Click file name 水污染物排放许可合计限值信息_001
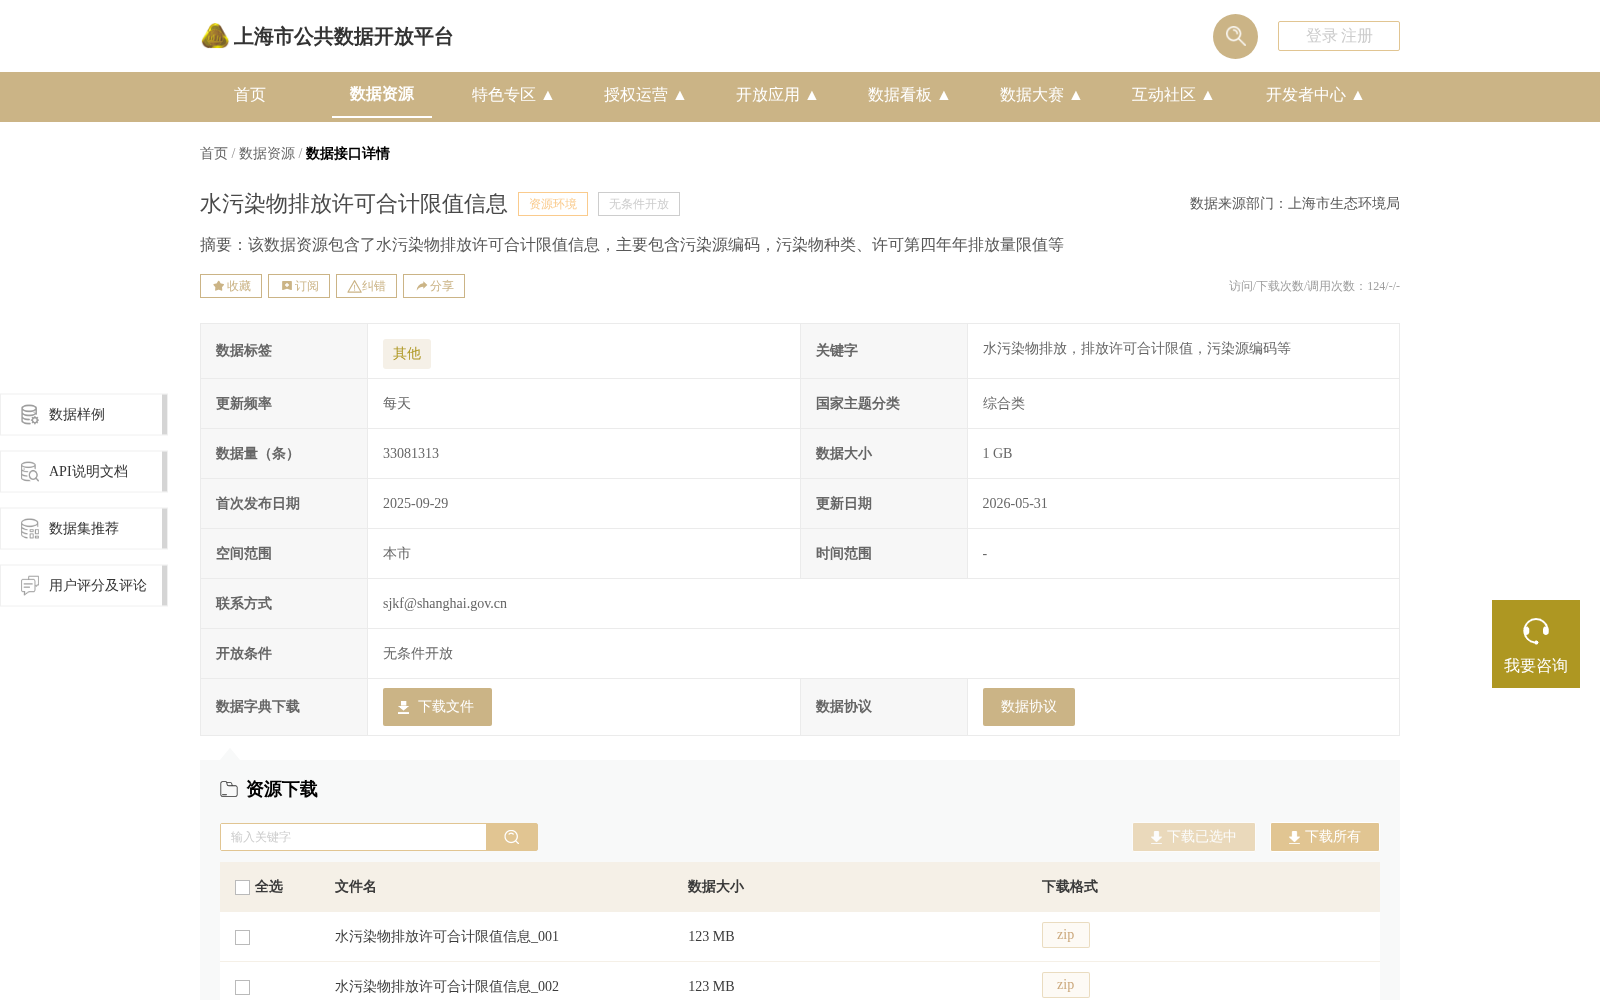1600x1000 pixels. click(x=447, y=937)
